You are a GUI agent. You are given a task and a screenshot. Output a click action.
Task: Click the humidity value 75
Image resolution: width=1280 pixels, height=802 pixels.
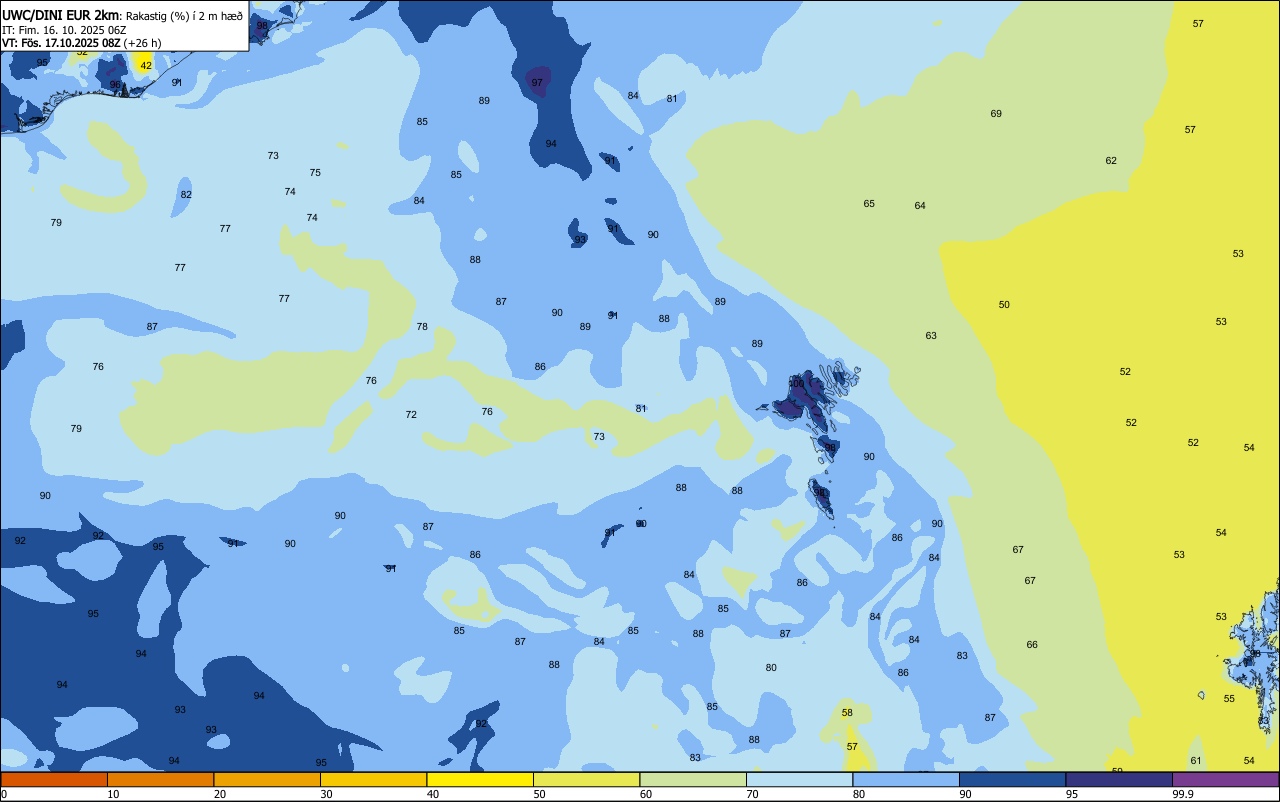point(315,173)
